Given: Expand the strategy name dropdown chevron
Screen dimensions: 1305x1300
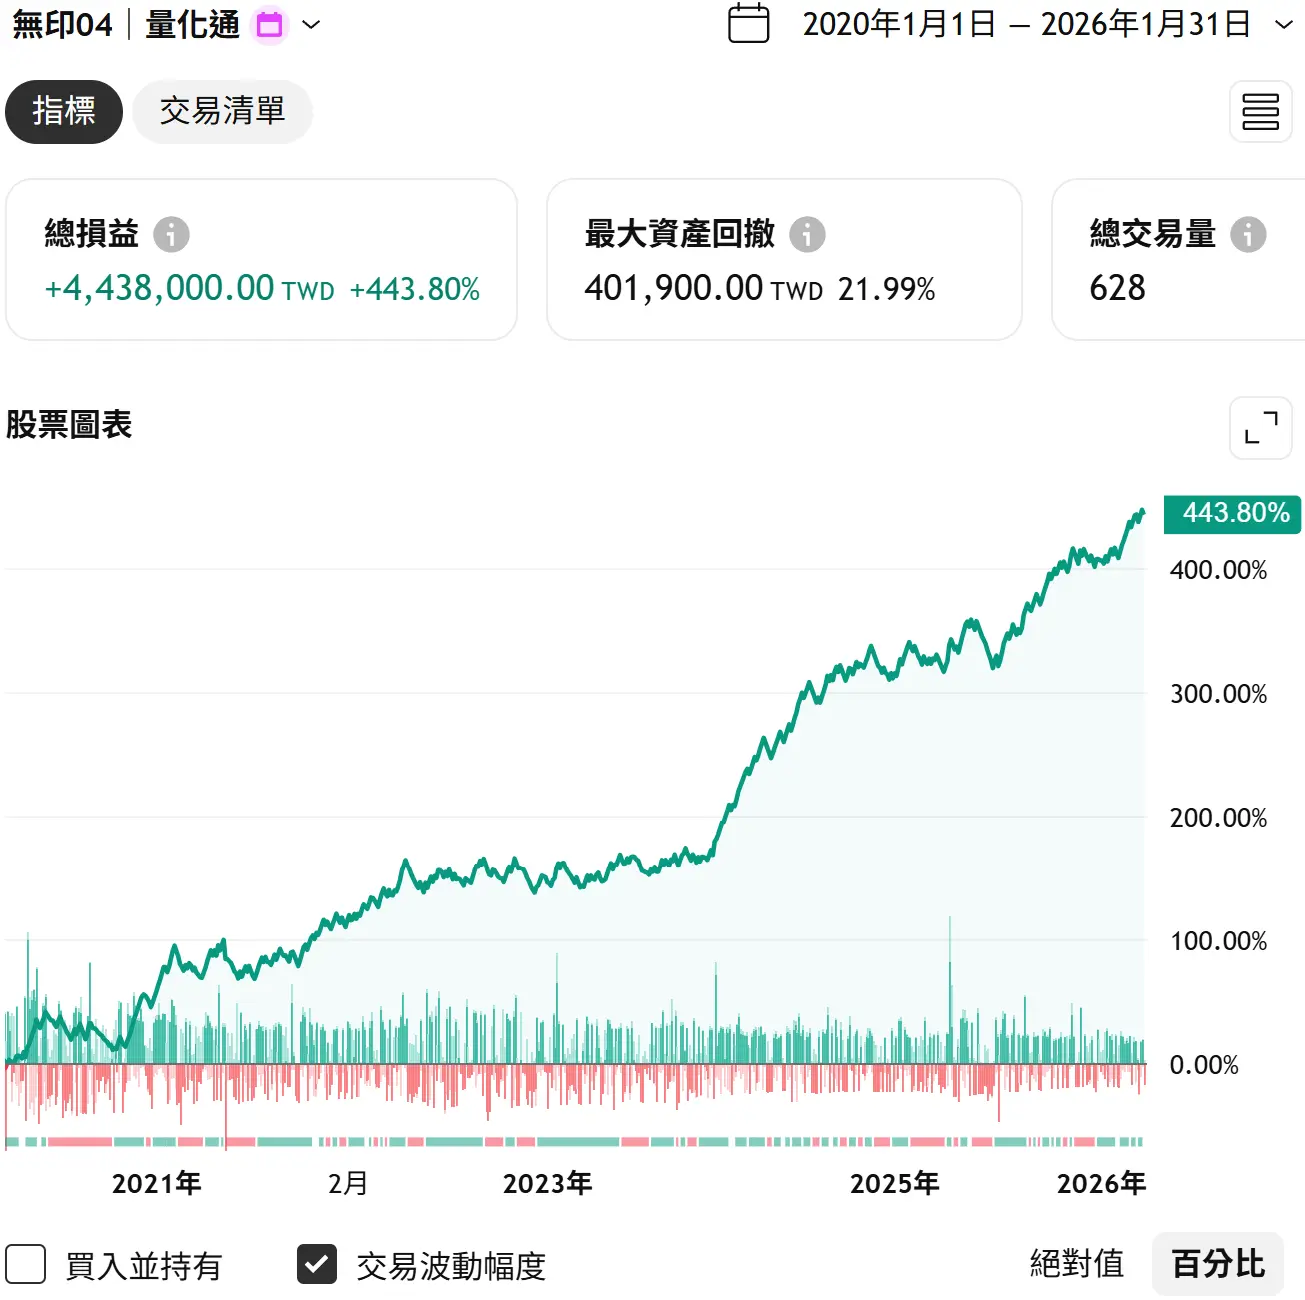Looking at the screenshot, I should pyautogui.click(x=311, y=25).
